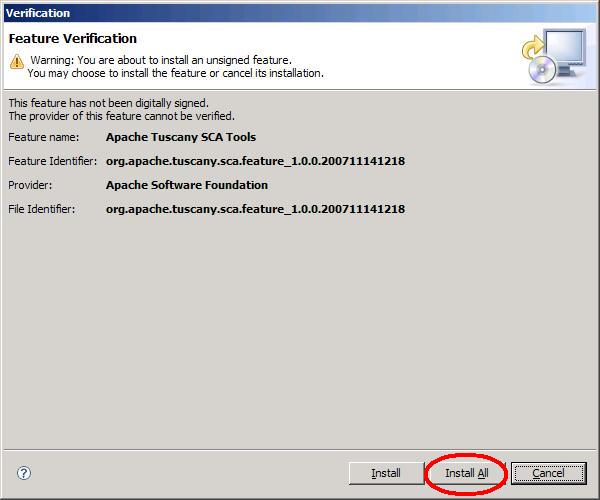Screen dimensions: 600x500
Task: Click 'You may choose to install' message line
Action: tap(176, 73)
